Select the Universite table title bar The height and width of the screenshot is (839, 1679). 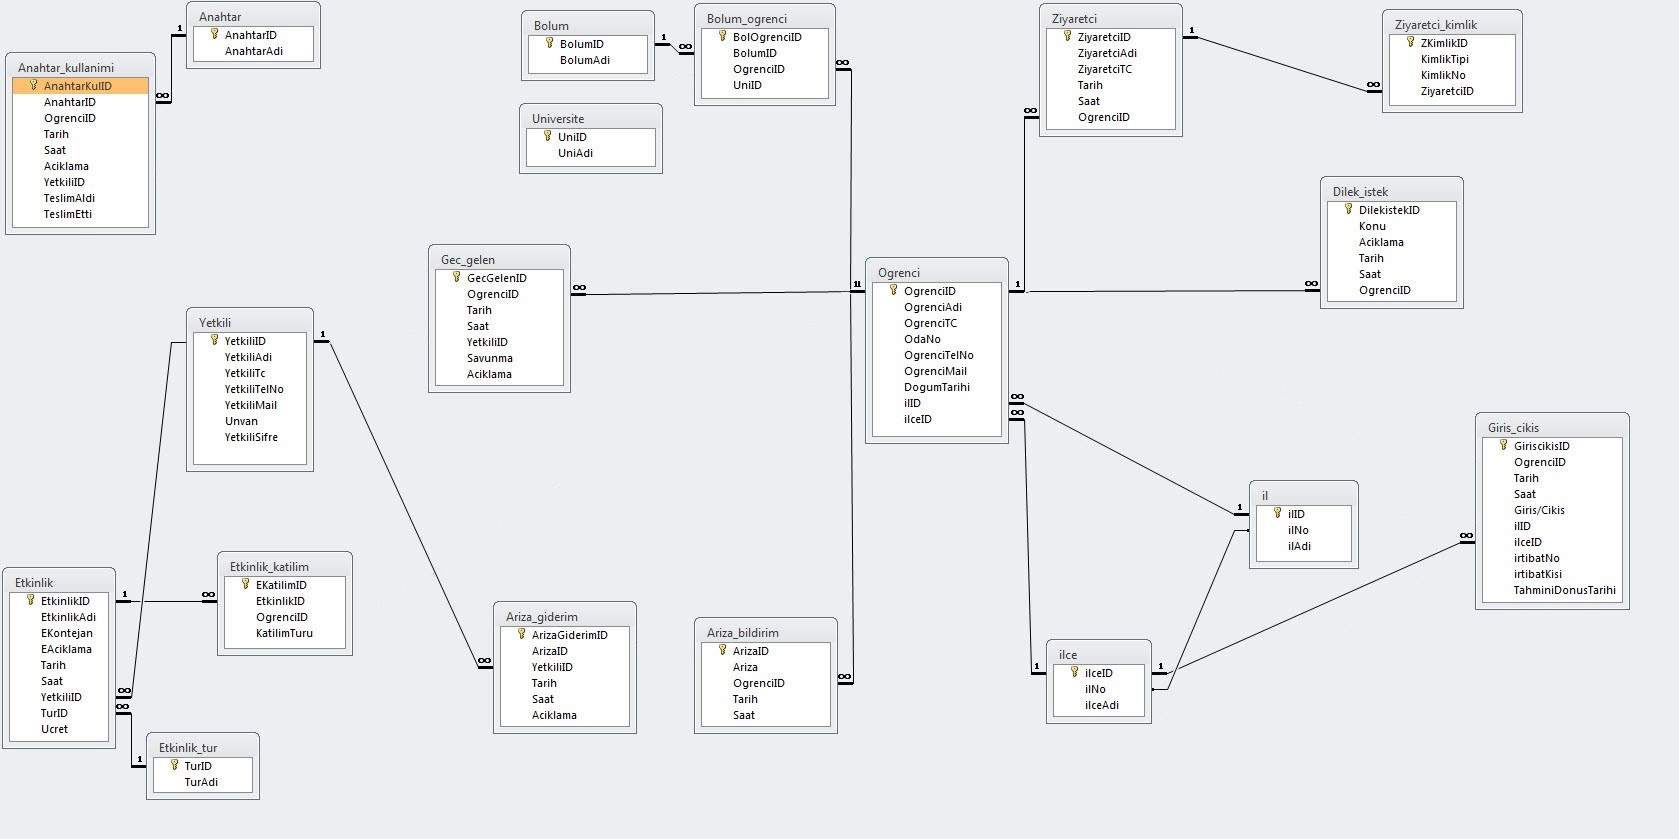590,118
